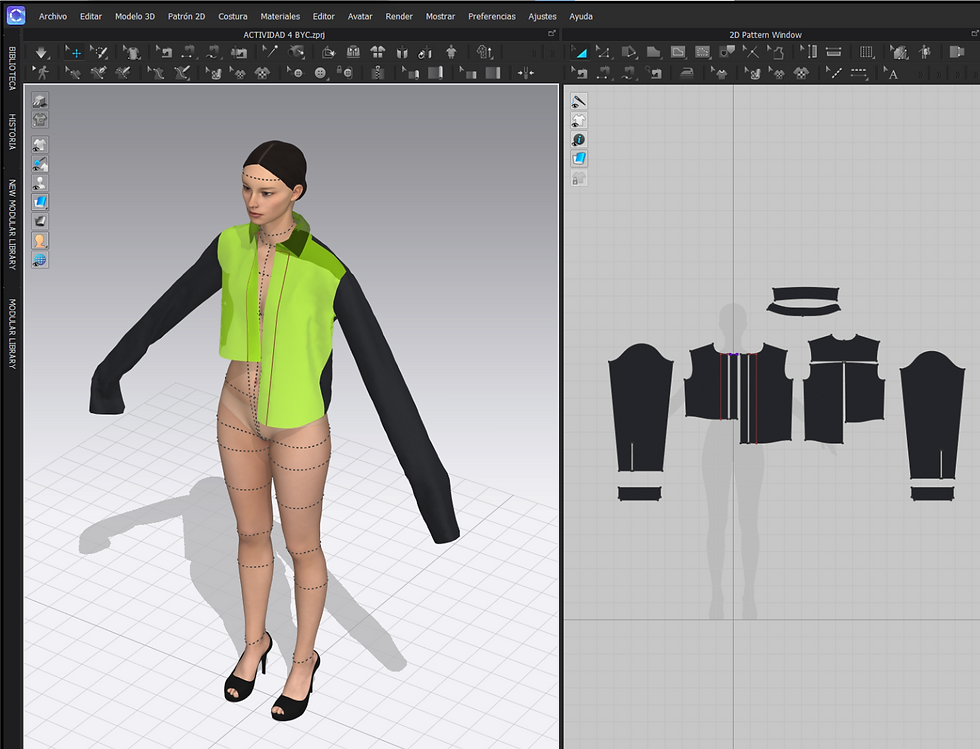Expand the MODULAR LIBRARY side panel
Viewport: 980px width, 749px height.
click(13, 334)
